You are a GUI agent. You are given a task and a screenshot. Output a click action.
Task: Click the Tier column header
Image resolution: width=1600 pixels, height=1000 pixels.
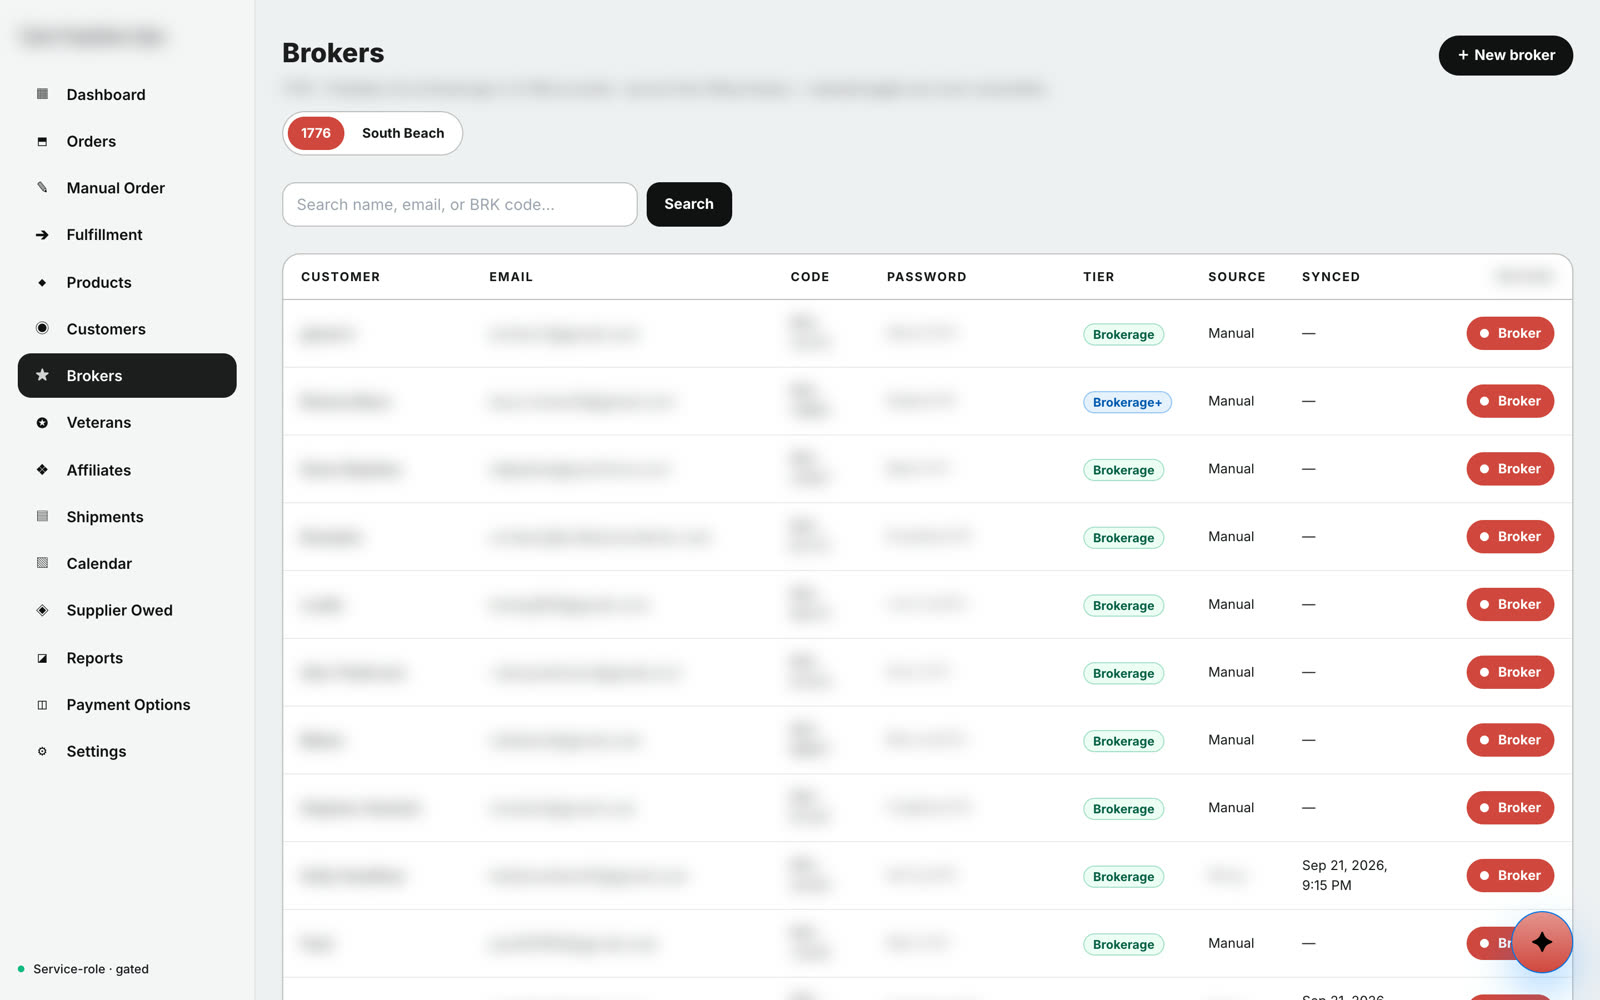point(1098,277)
